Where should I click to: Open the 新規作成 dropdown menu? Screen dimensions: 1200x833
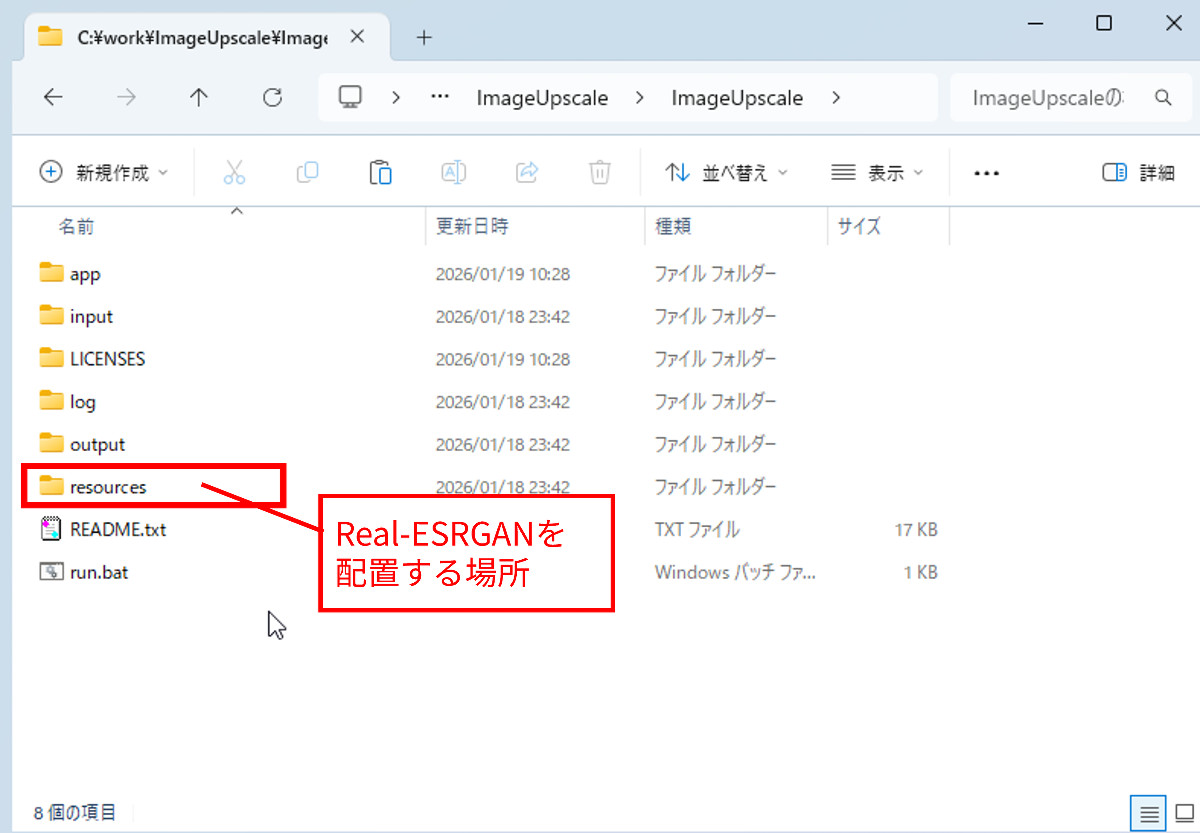click(104, 173)
